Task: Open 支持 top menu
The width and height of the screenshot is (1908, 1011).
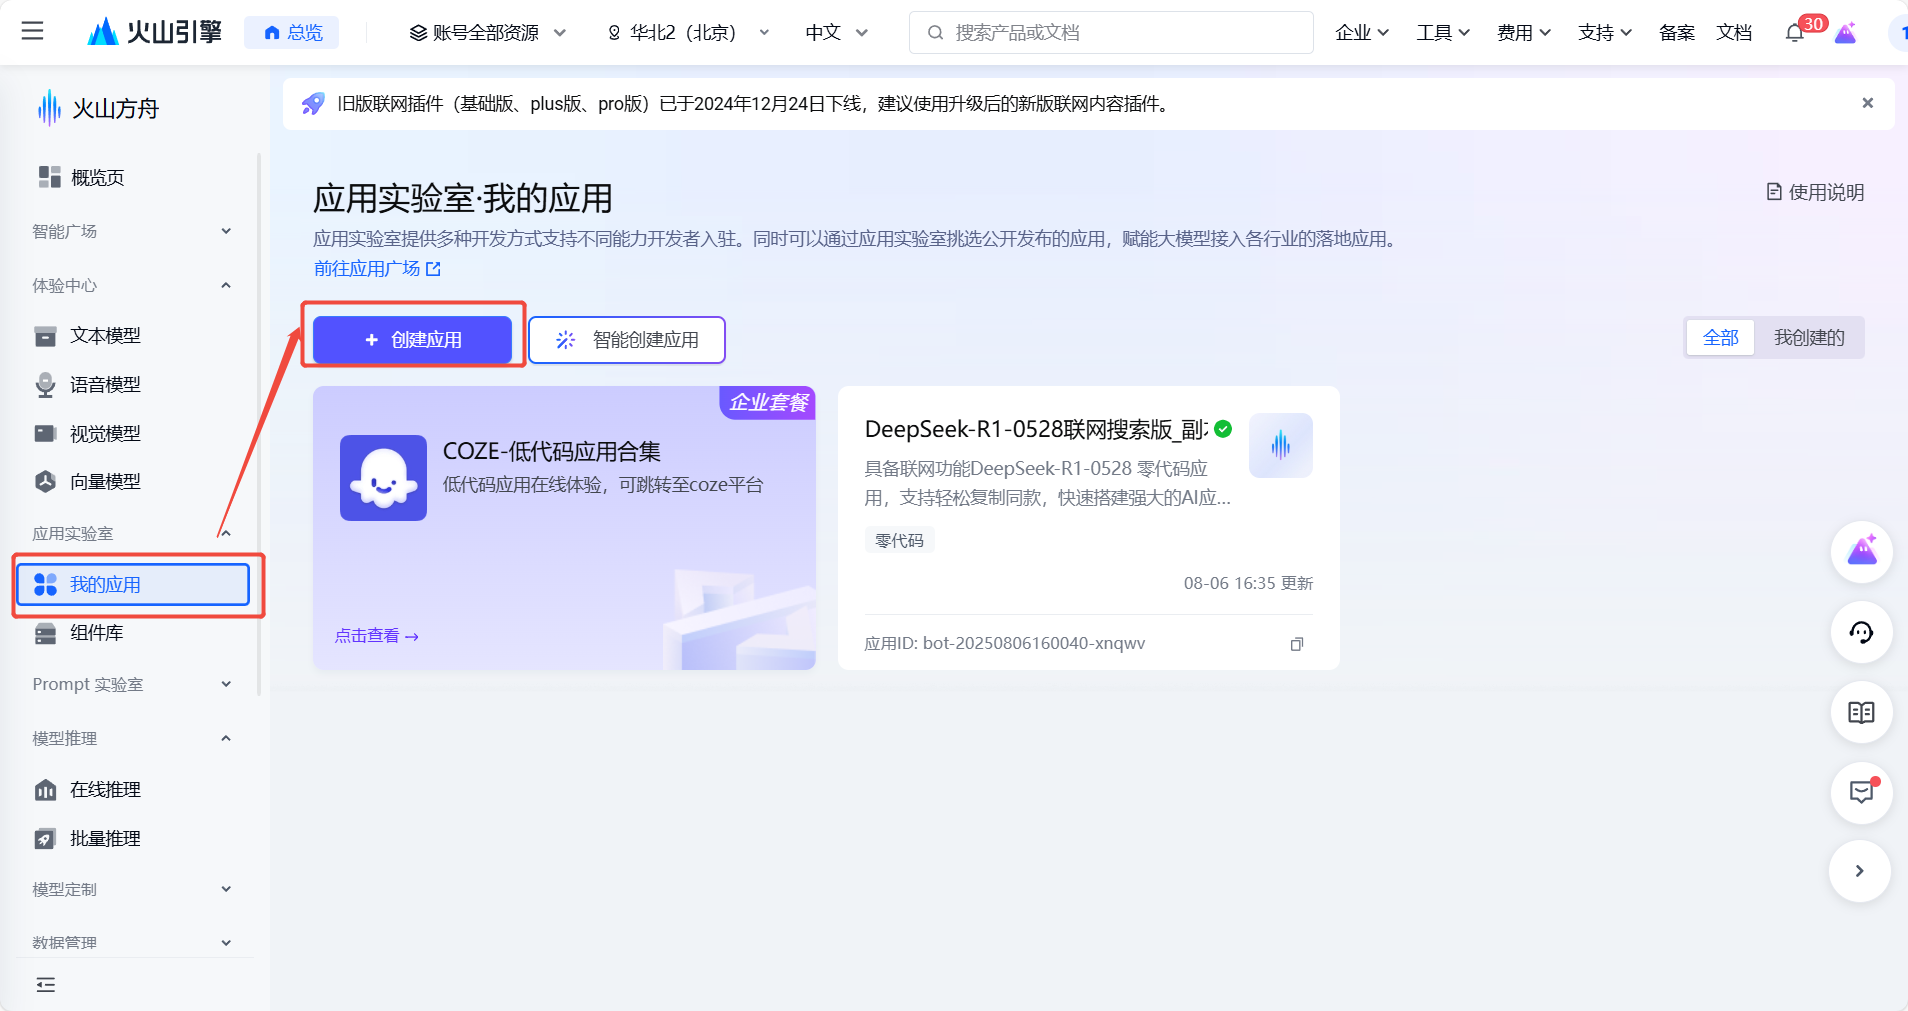Action: click(x=1605, y=33)
